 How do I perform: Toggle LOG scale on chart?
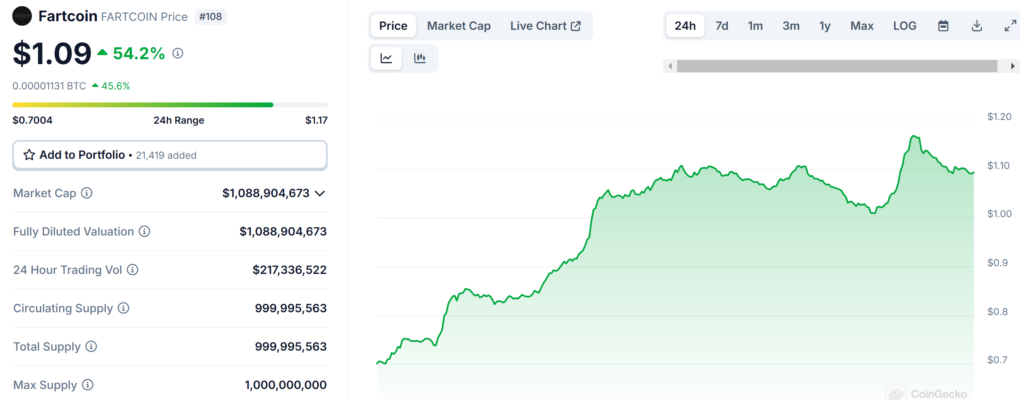click(904, 26)
